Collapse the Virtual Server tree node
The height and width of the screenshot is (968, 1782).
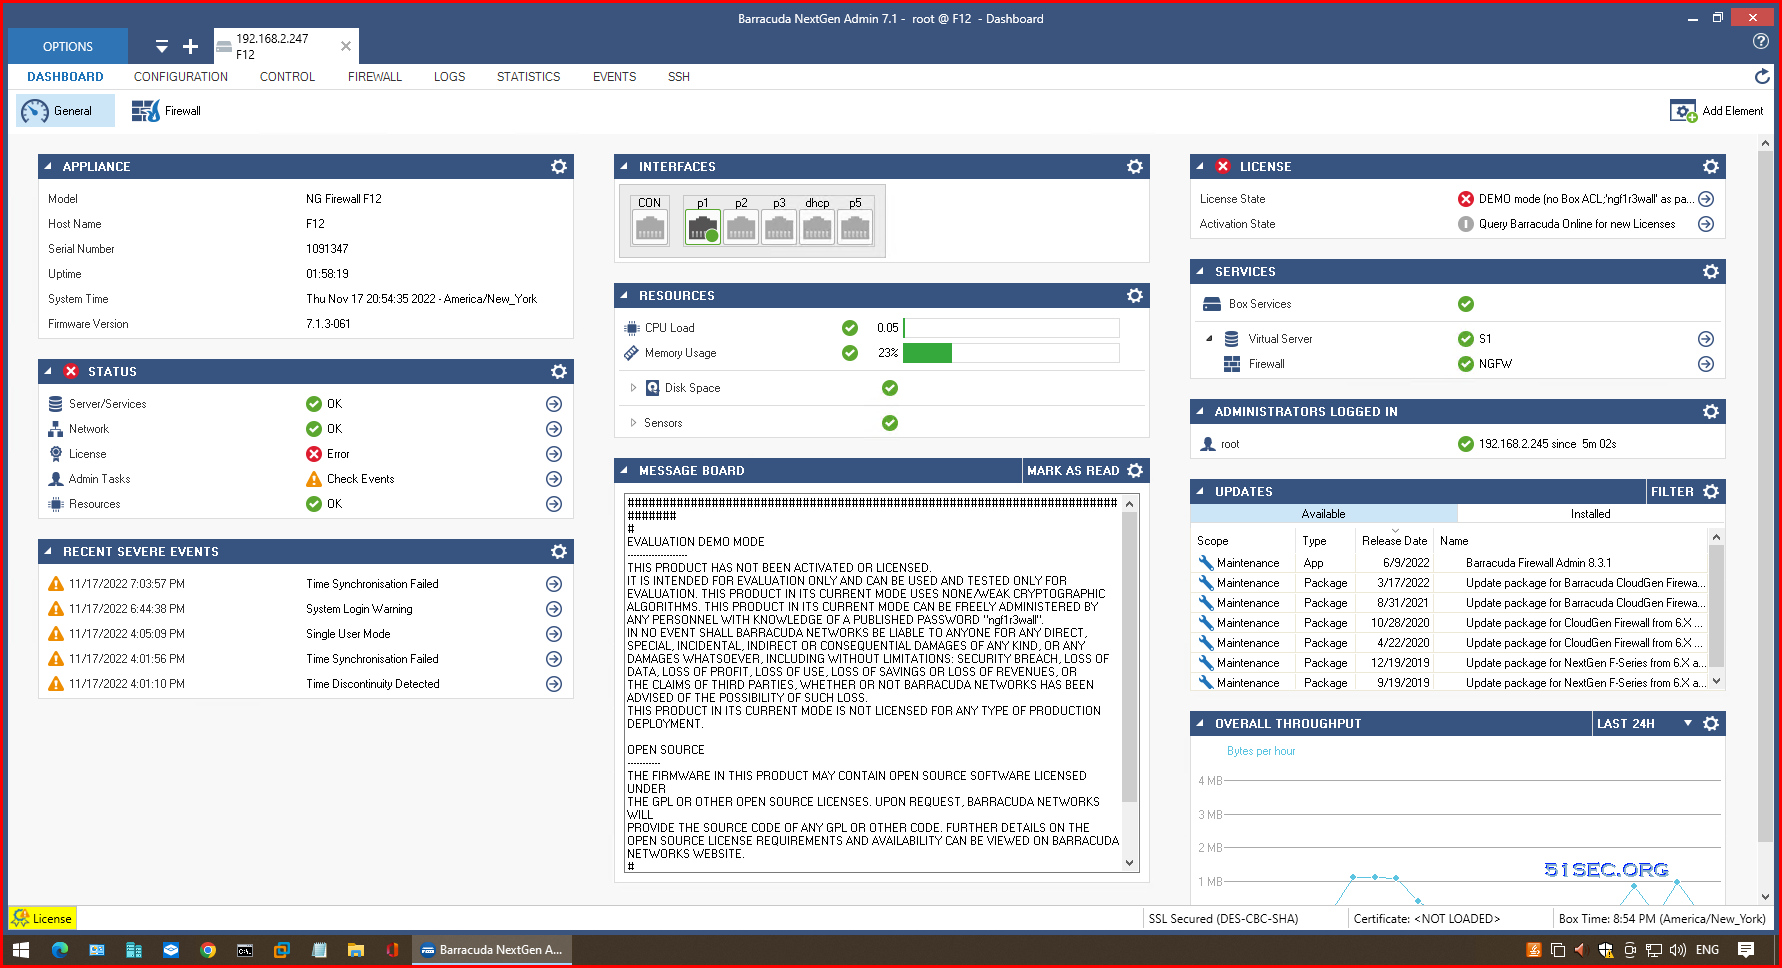point(1209,339)
